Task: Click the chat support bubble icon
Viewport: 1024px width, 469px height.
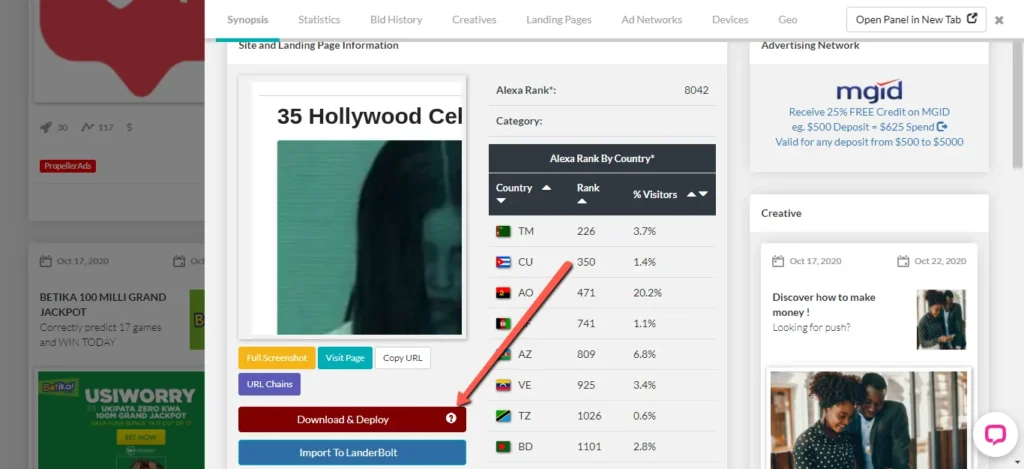Action: (994, 434)
